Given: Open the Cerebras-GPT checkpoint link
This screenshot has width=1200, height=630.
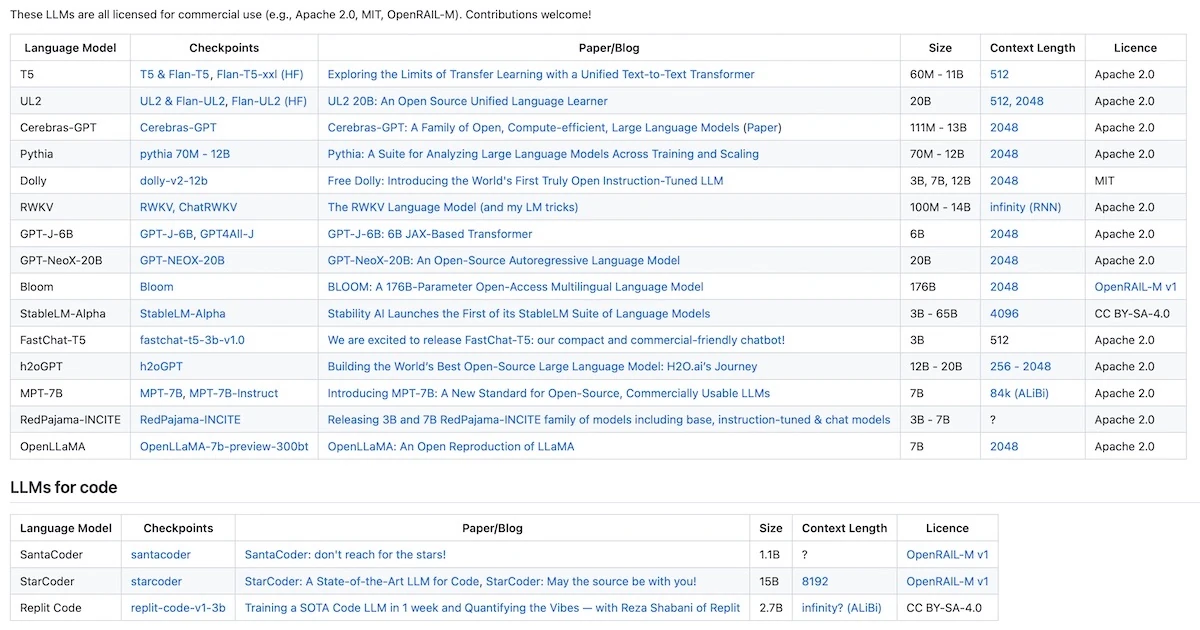Looking at the screenshot, I should 178,127.
